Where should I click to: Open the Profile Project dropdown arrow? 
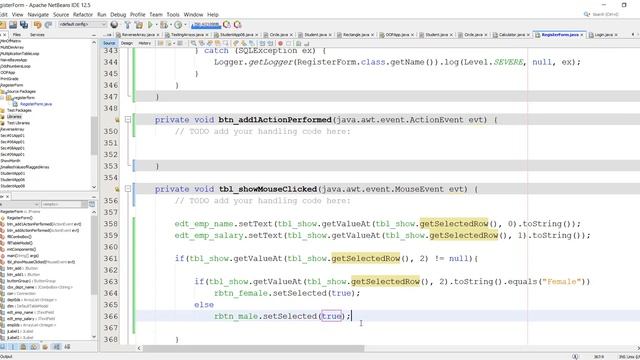coord(185,24)
